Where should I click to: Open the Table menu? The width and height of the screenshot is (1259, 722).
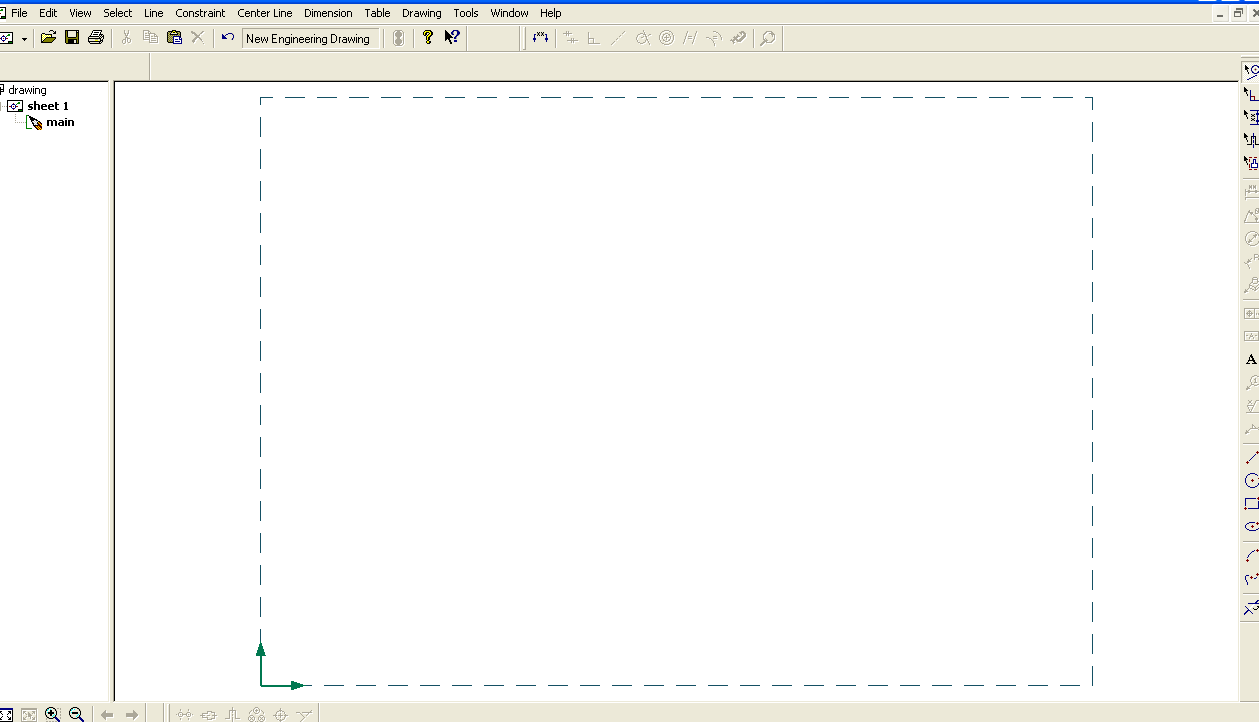tap(377, 13)
